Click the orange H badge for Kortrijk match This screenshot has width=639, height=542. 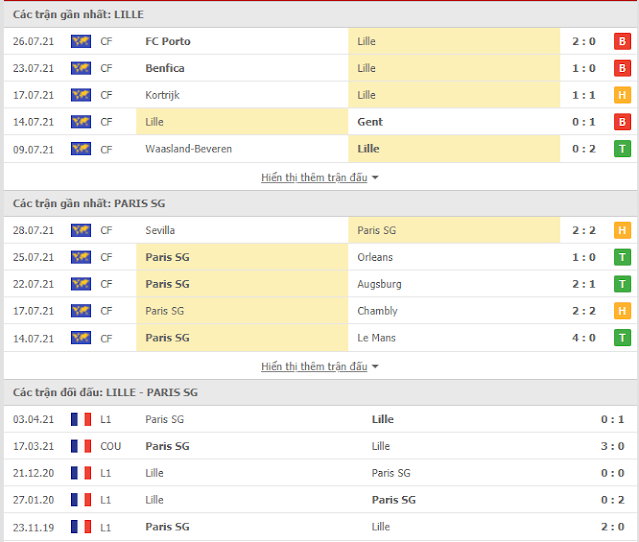coord(622,95)
